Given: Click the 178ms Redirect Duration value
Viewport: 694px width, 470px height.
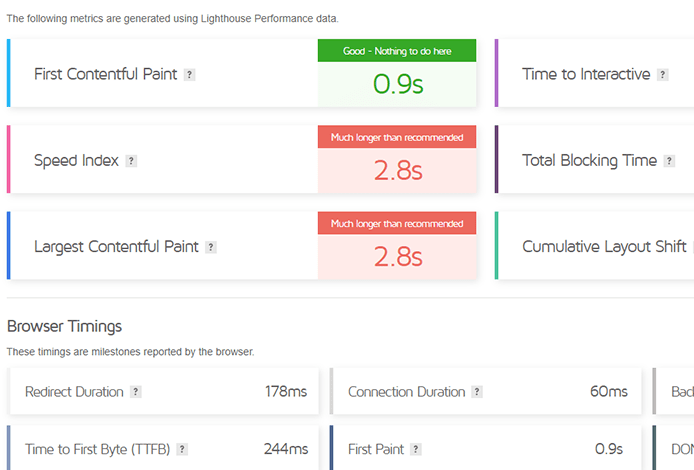Looking at the screenshot, I should [x=286, y=391].
